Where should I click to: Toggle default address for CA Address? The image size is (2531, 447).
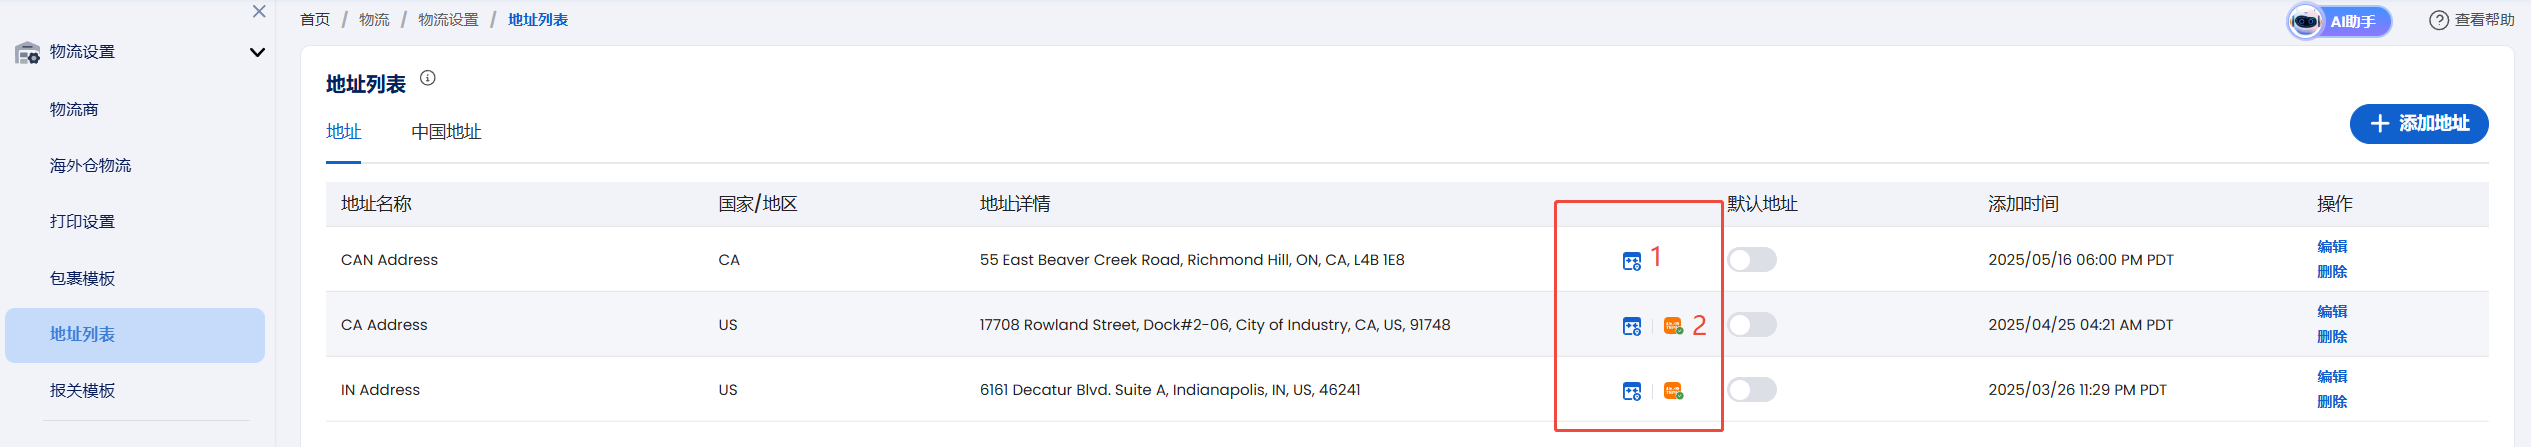[x=1752, y=325]
